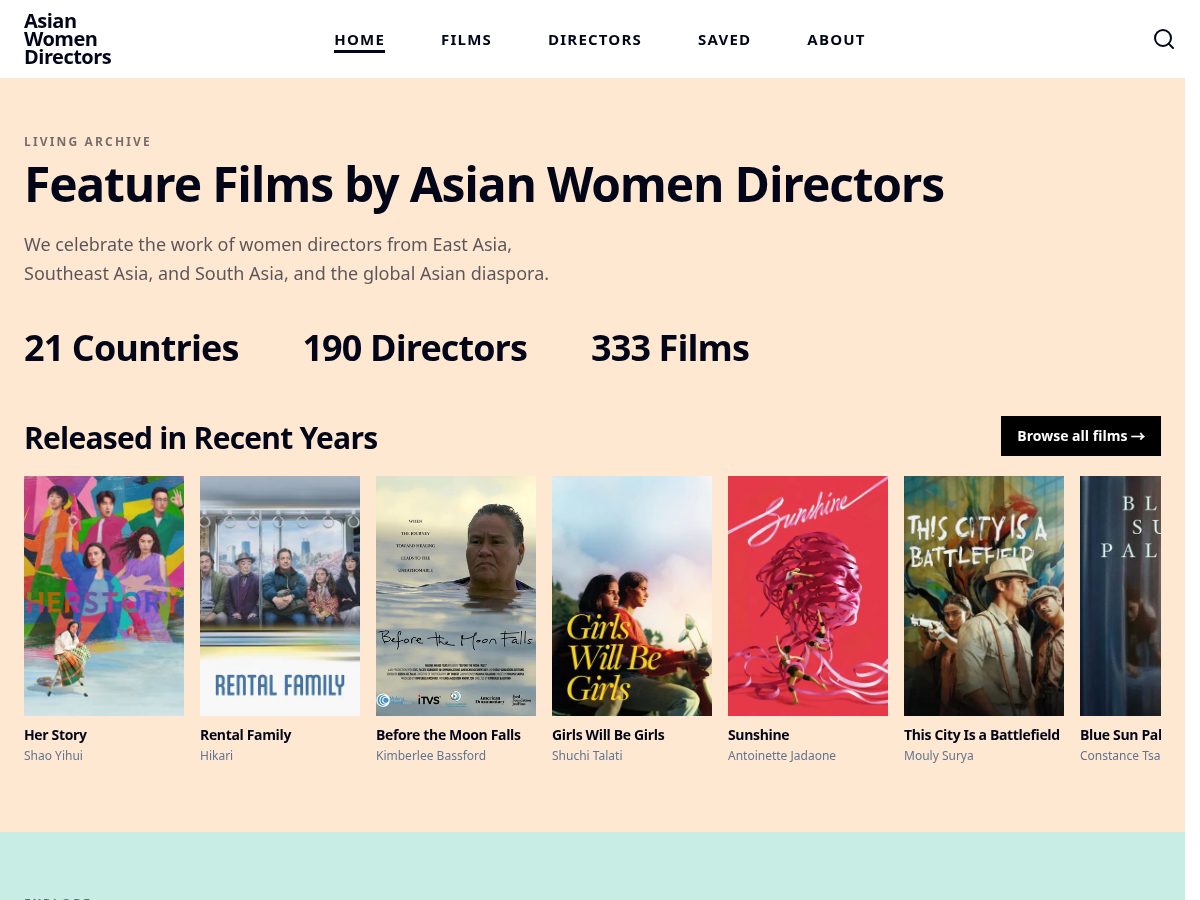Open the Rental Family poster

point(280,596)
